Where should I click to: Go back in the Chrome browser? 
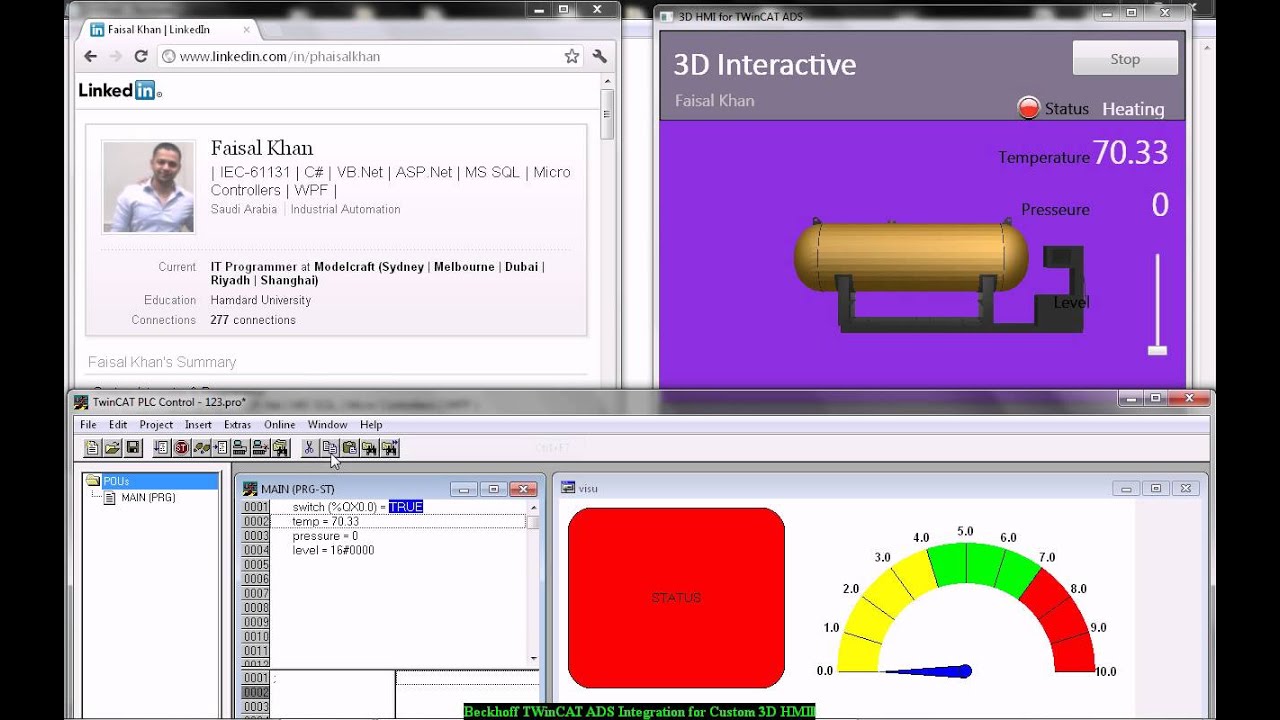(x=91, y=57)
